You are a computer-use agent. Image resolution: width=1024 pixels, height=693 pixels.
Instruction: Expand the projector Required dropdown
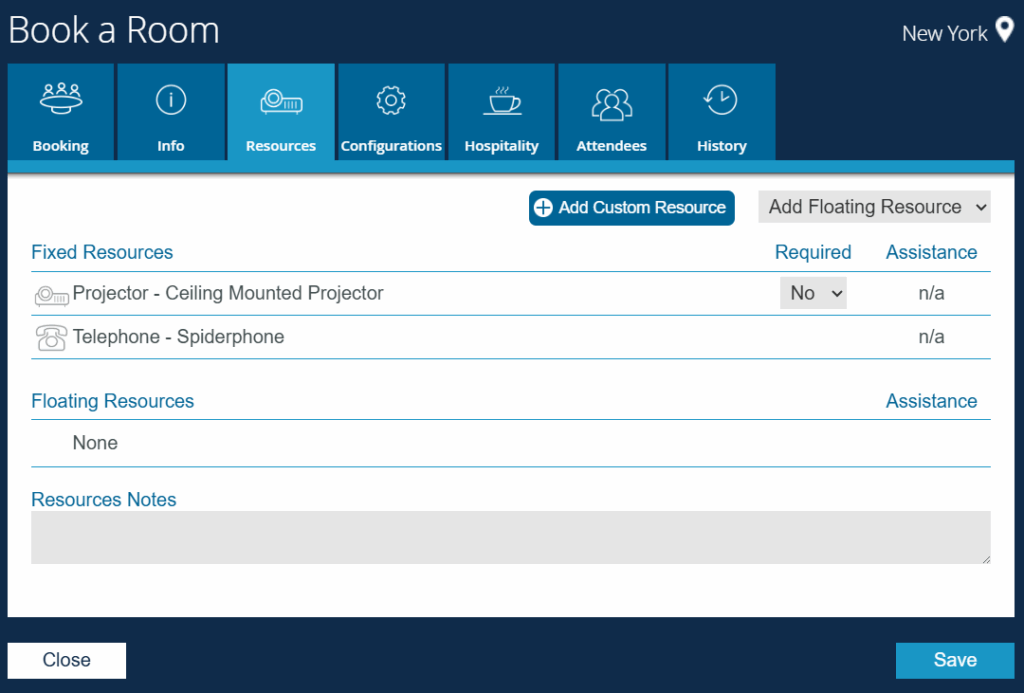coord(813,293)
